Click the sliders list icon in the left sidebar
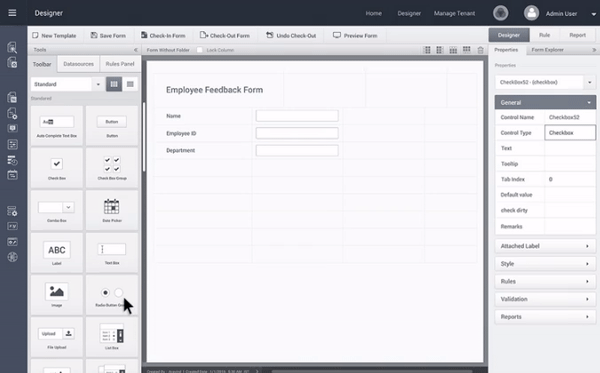Screen dimensions: 600x373 pos(12,144)
